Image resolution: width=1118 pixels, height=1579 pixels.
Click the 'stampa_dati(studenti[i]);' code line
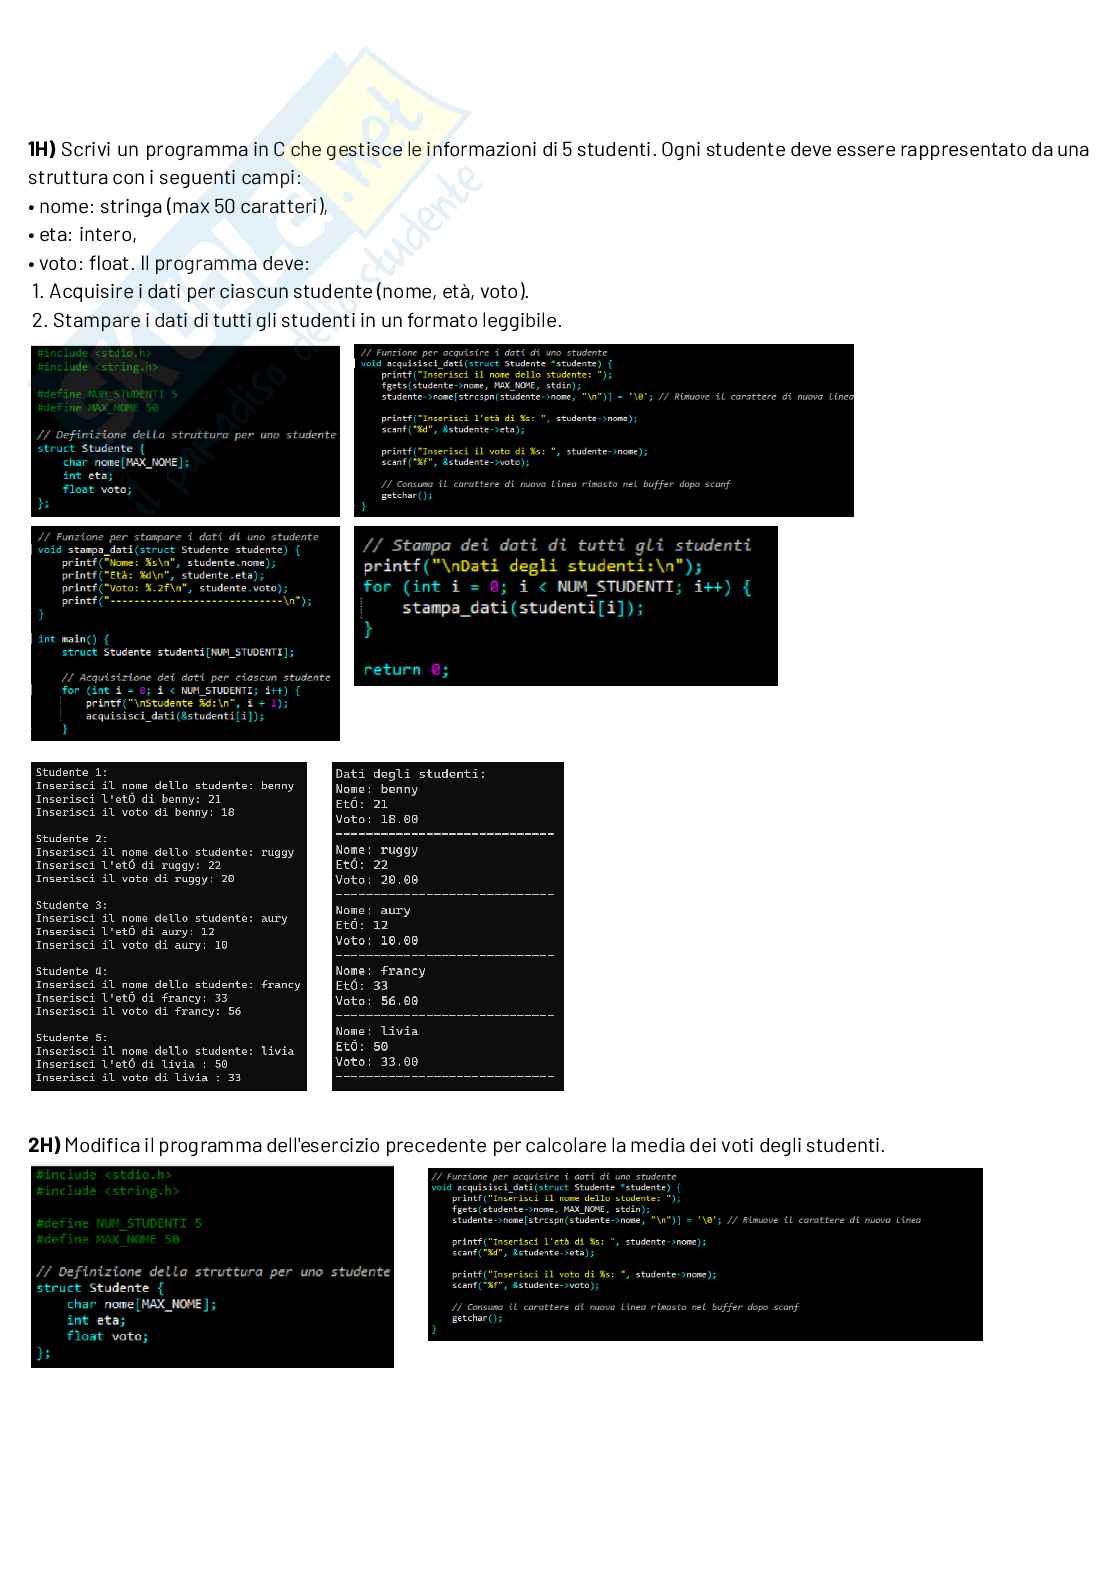click(522, 608)
